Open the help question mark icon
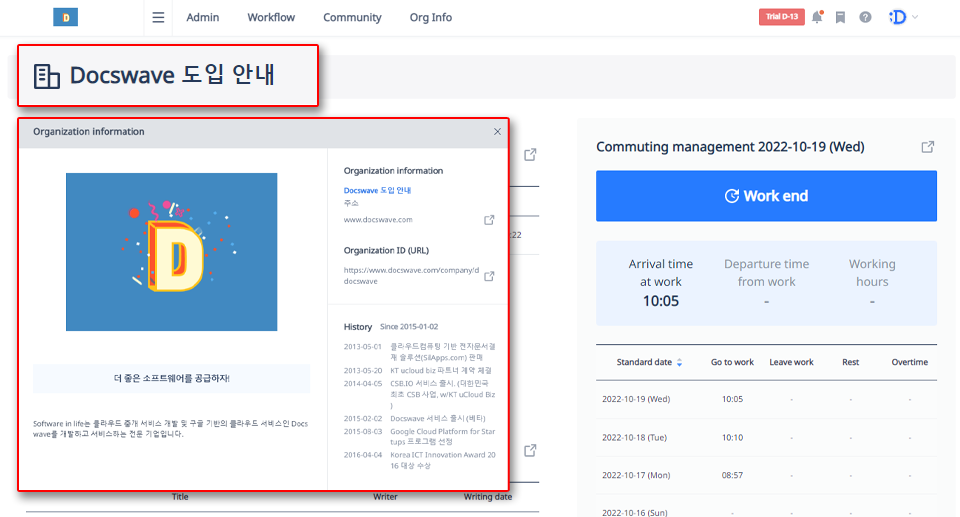The image size is (960, 517). click(x=865, y=17)
